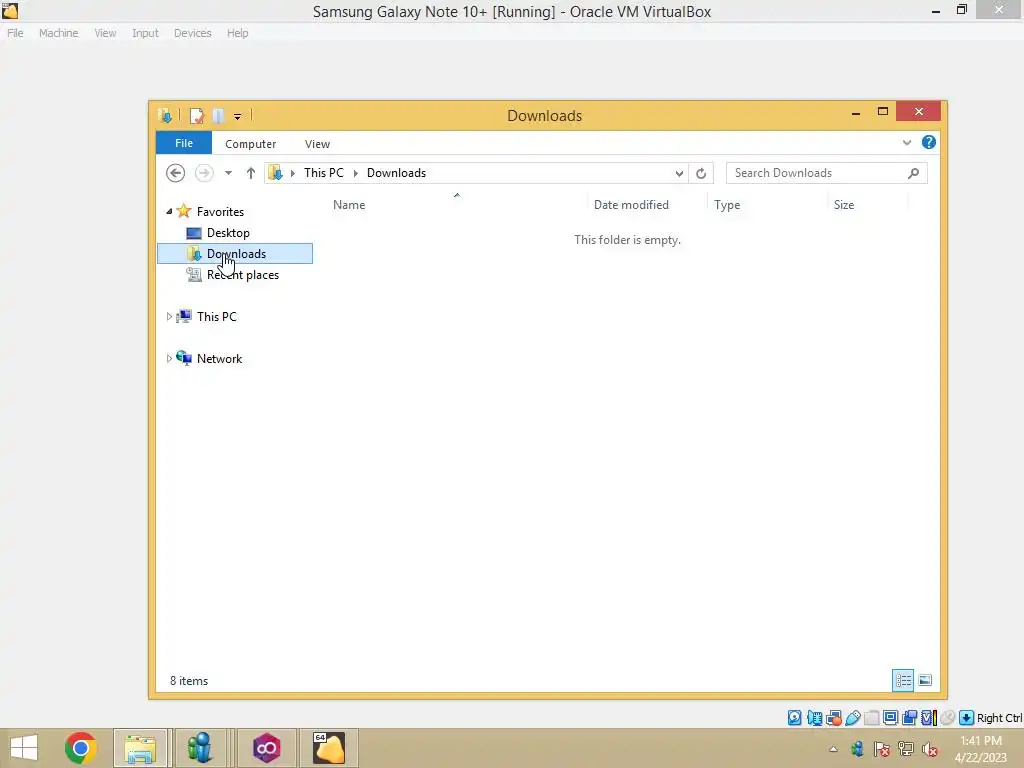Switch to Large icons view layout icon
The width and height of the screenshot is (1024, 768).
point(925,680)
